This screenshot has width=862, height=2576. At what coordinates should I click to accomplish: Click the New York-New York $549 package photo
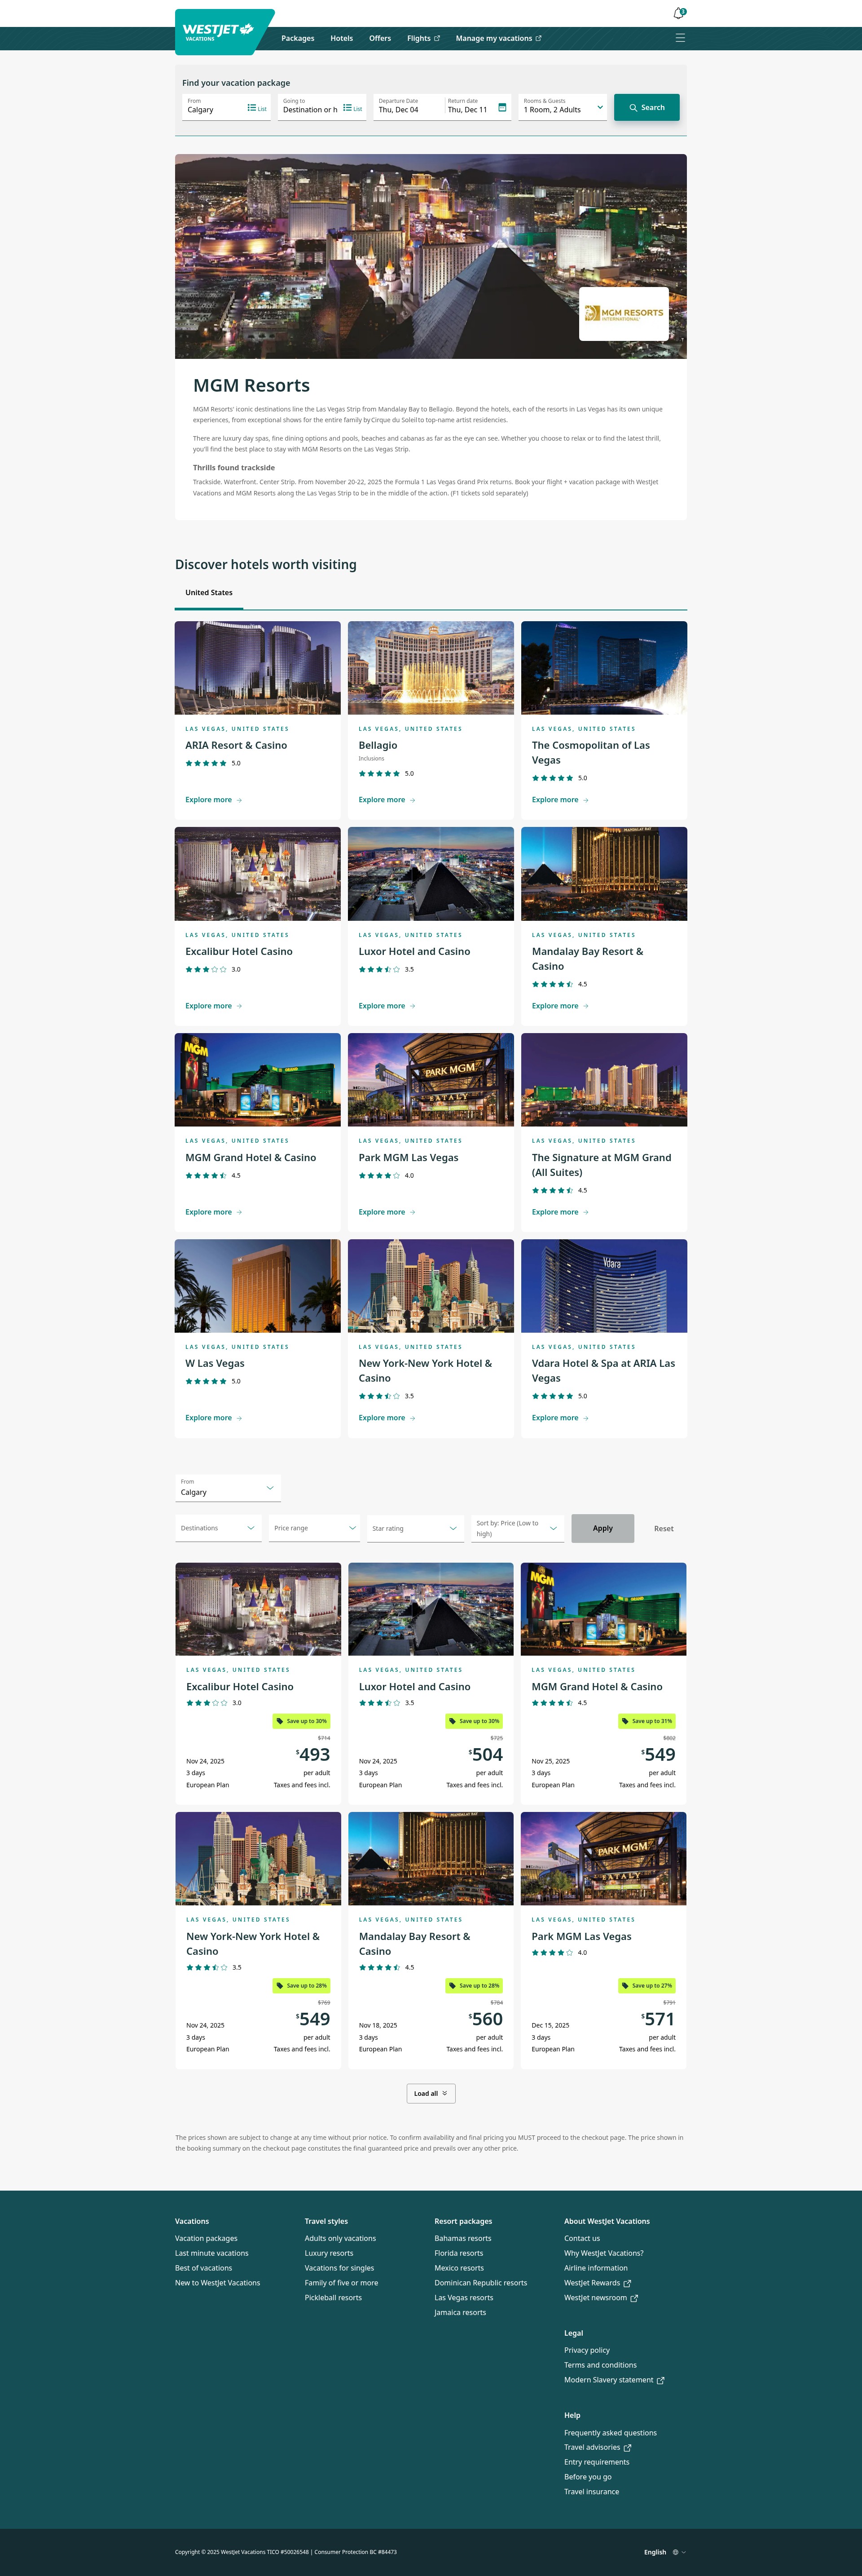(258, 1858)
